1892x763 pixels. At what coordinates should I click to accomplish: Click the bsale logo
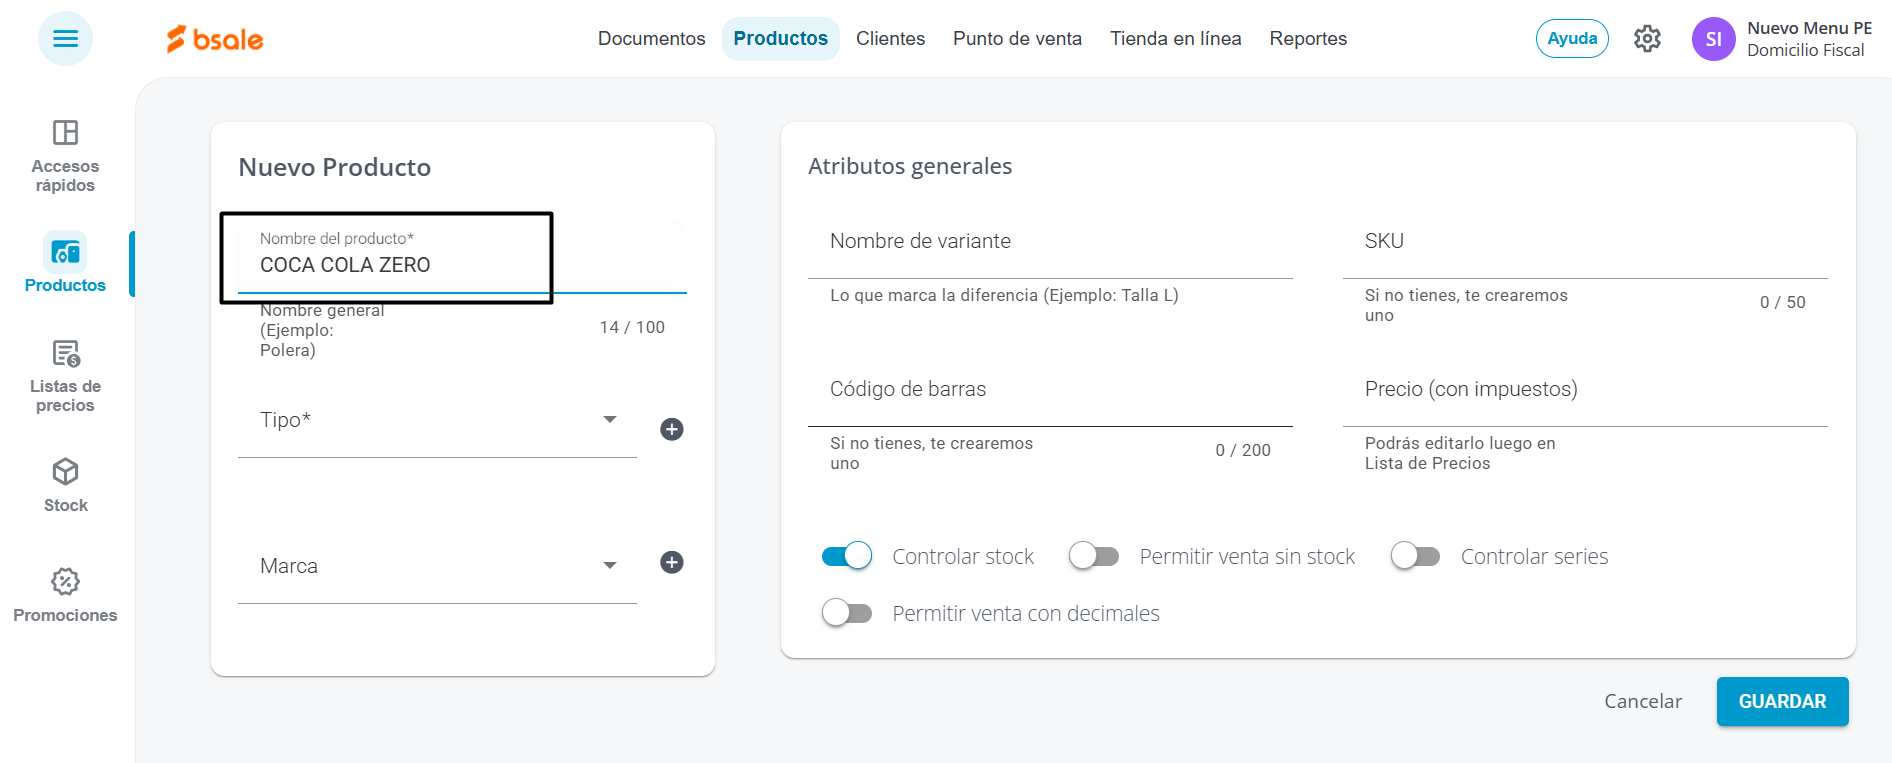pos(214,39)
